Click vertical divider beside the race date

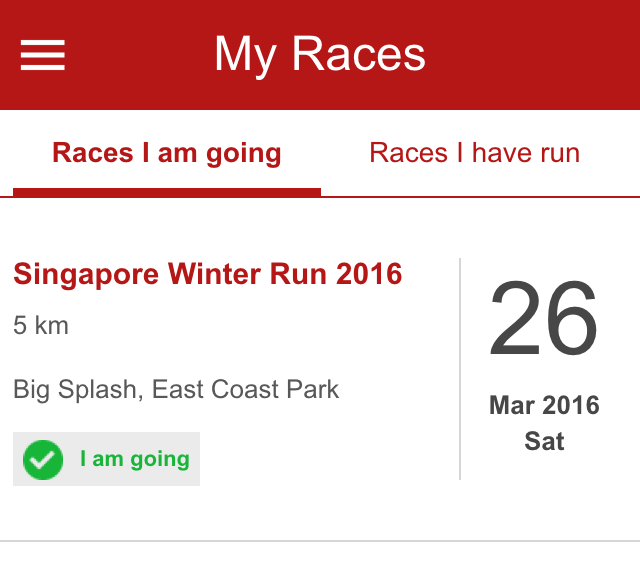tap(460, 368)
